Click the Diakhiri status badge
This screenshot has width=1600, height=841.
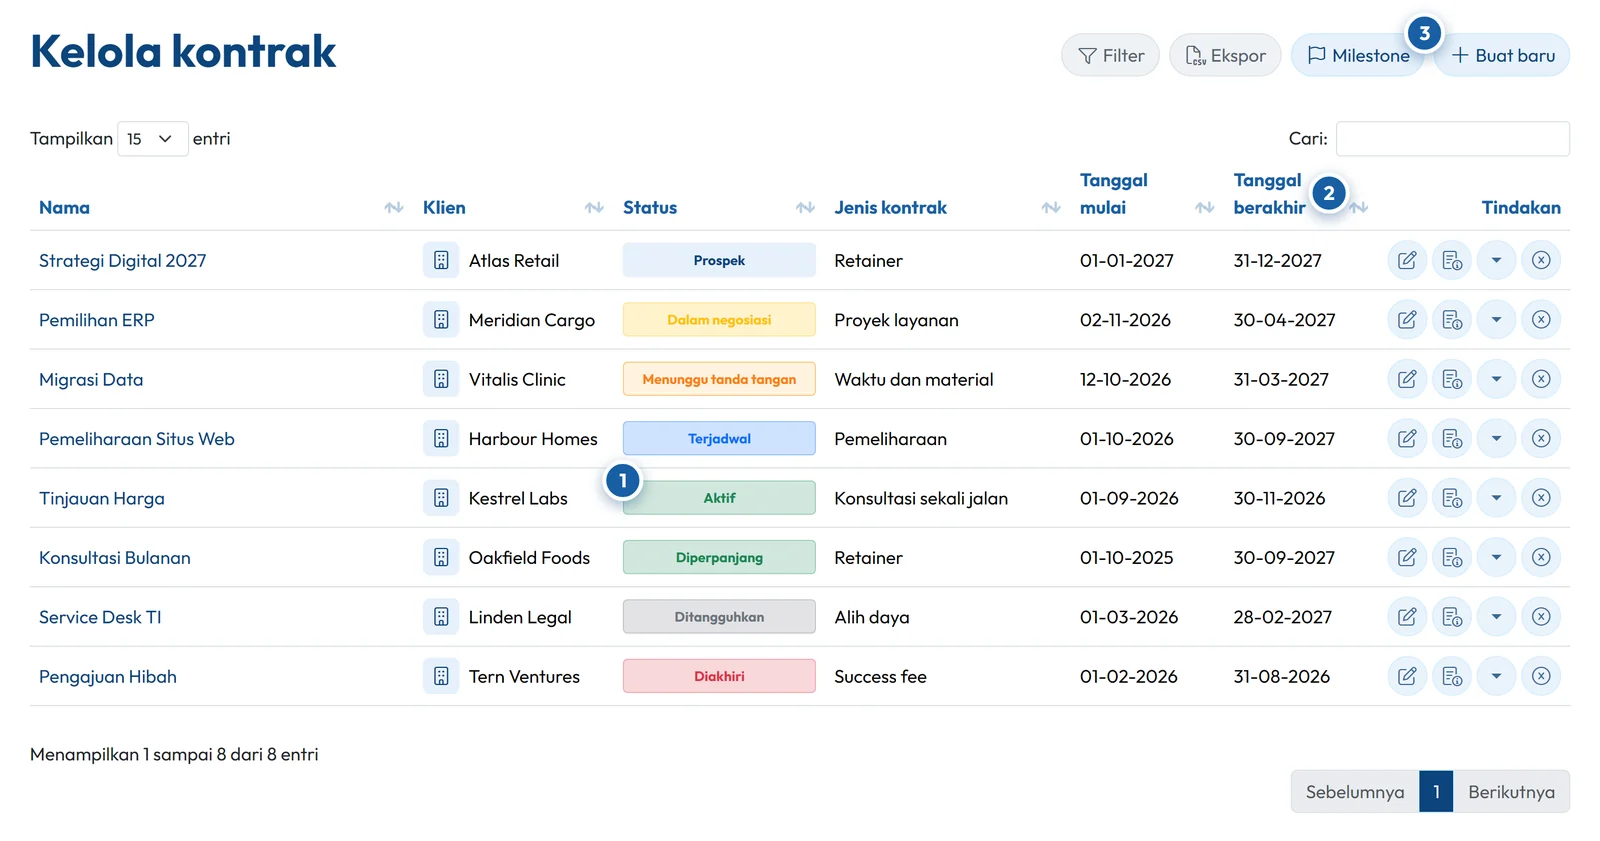pos(719,676)
